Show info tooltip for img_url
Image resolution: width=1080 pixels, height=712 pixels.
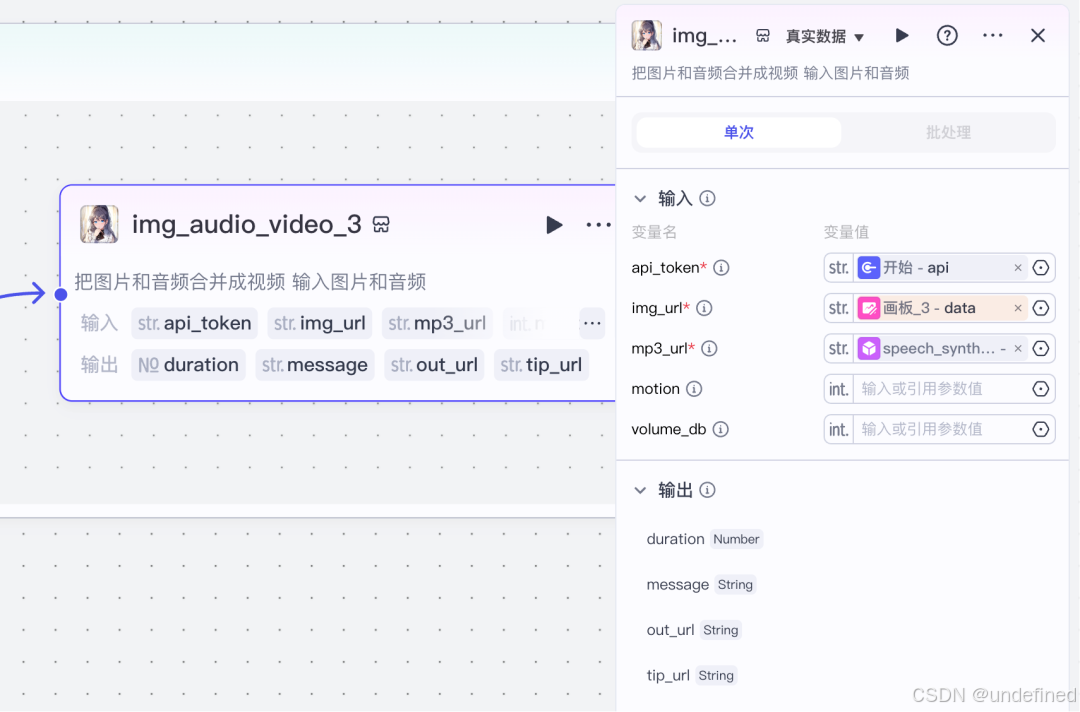tap(704, 308)
